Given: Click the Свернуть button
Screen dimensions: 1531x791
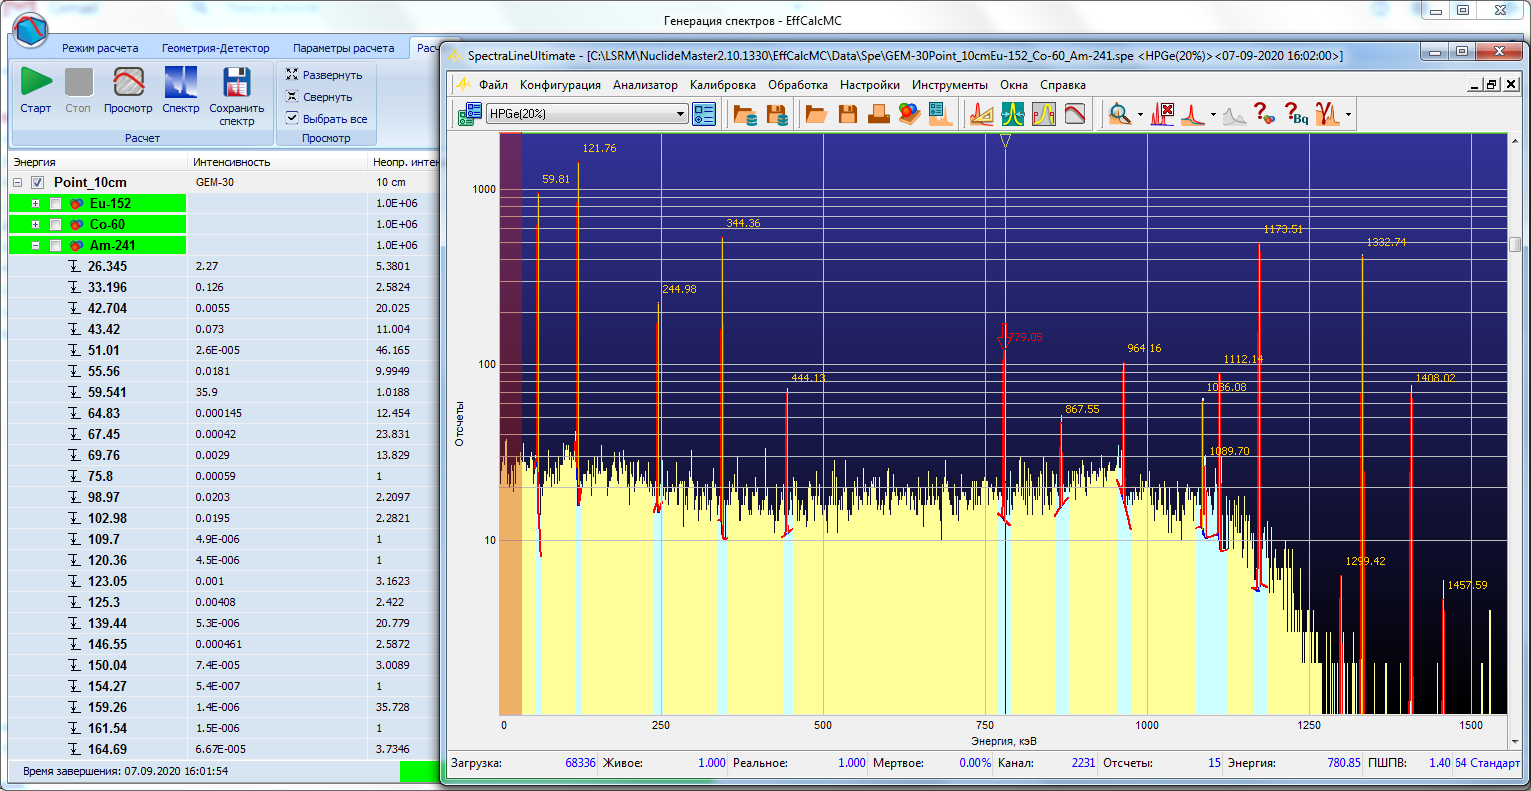Looking at the screenshot, I should [x=319, y=97].
